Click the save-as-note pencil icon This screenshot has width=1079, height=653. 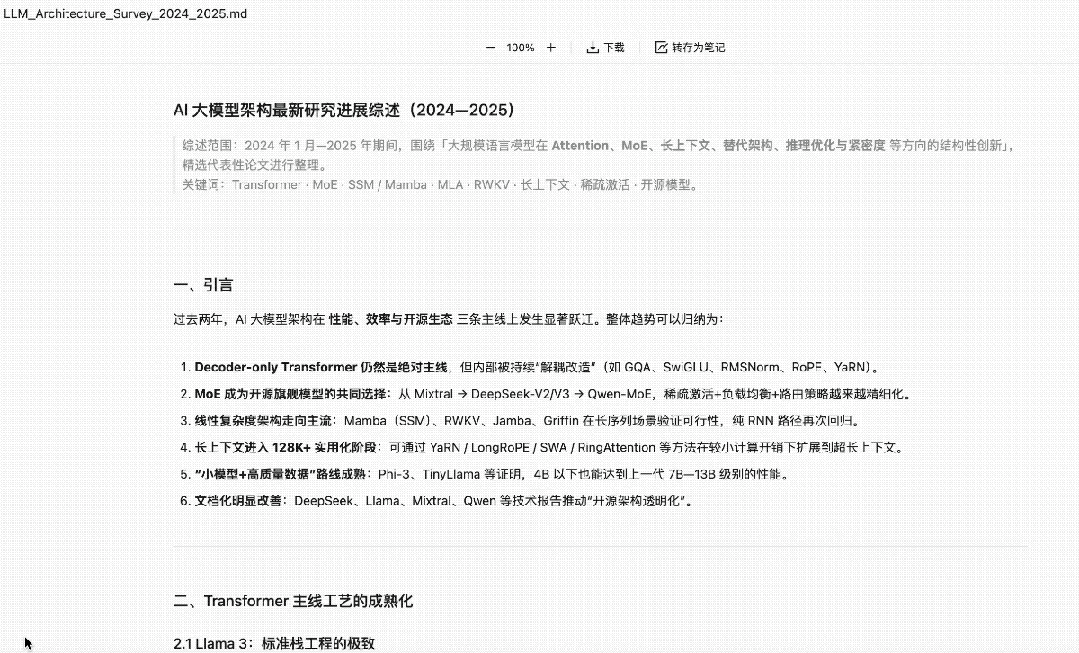point(661,47)
